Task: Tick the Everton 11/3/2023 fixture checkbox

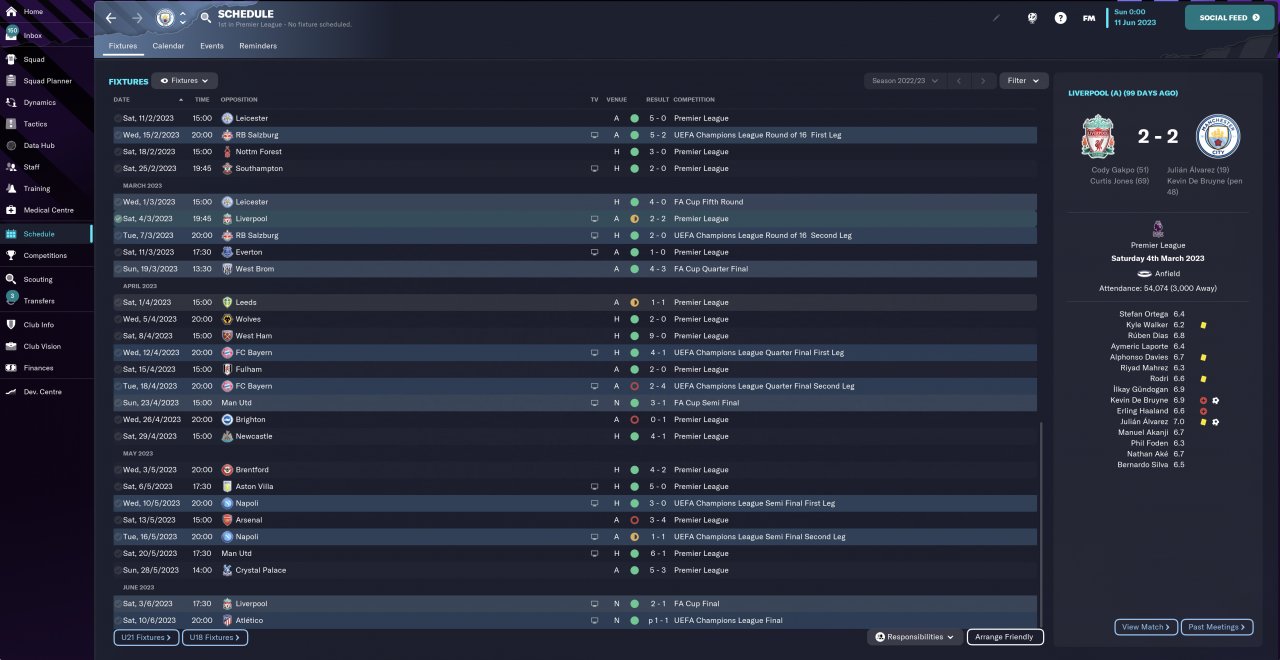Action: (118, 252)
